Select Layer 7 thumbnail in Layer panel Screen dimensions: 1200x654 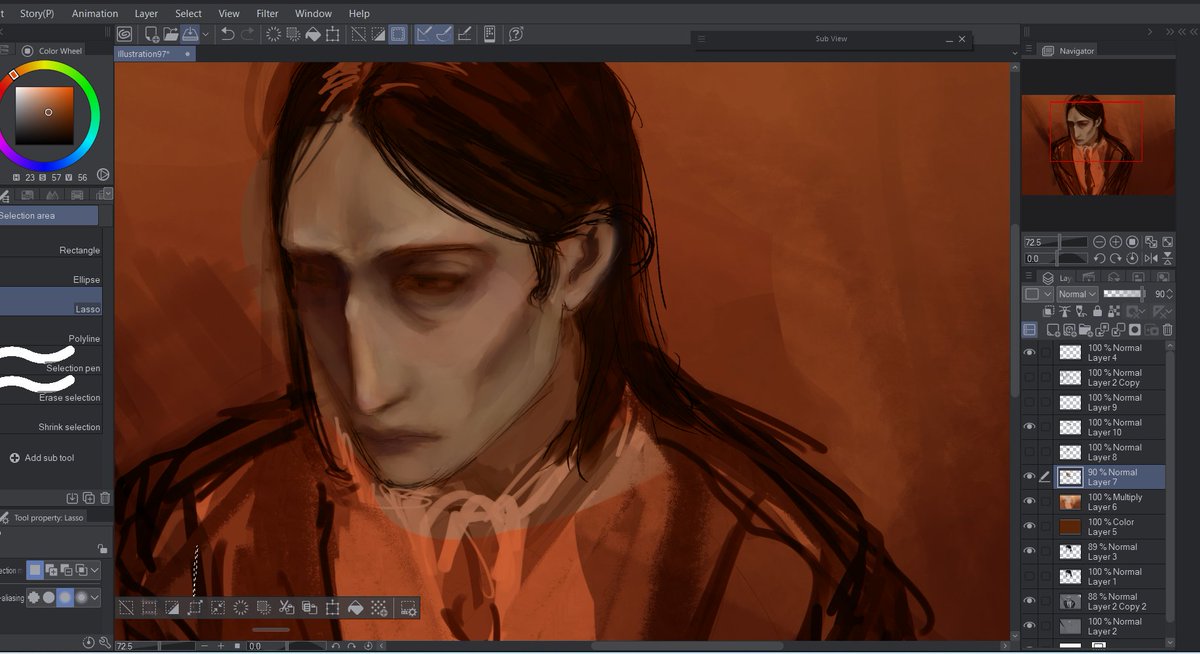pos(1070,477)
